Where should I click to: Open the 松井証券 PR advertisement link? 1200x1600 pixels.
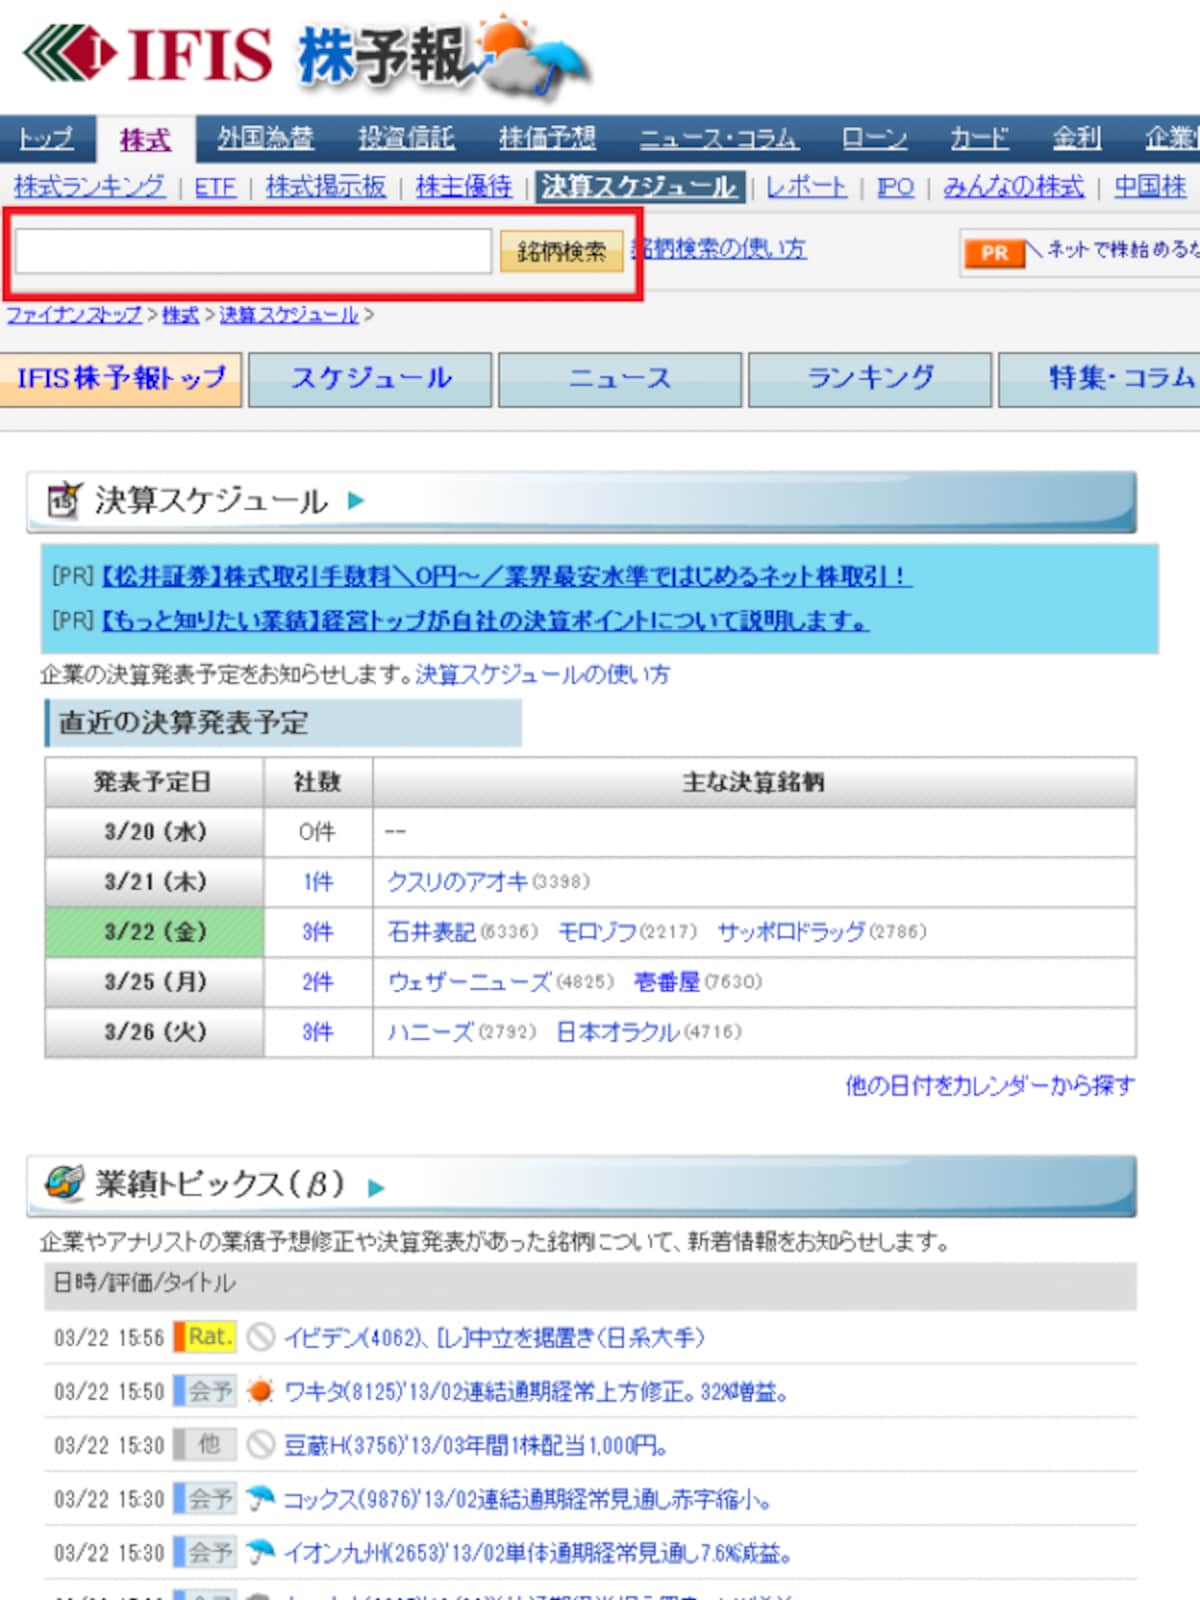pyautogui.click(x=507, y=576)
